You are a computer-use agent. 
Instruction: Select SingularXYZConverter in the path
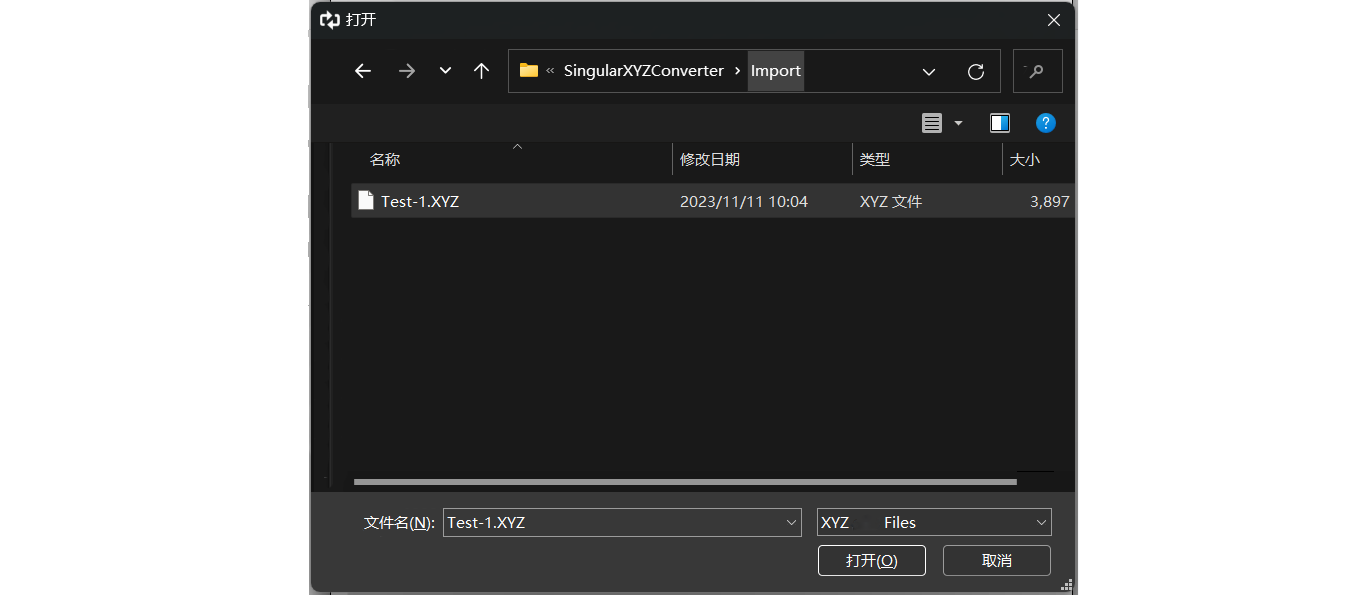click(x=643, y=71)
